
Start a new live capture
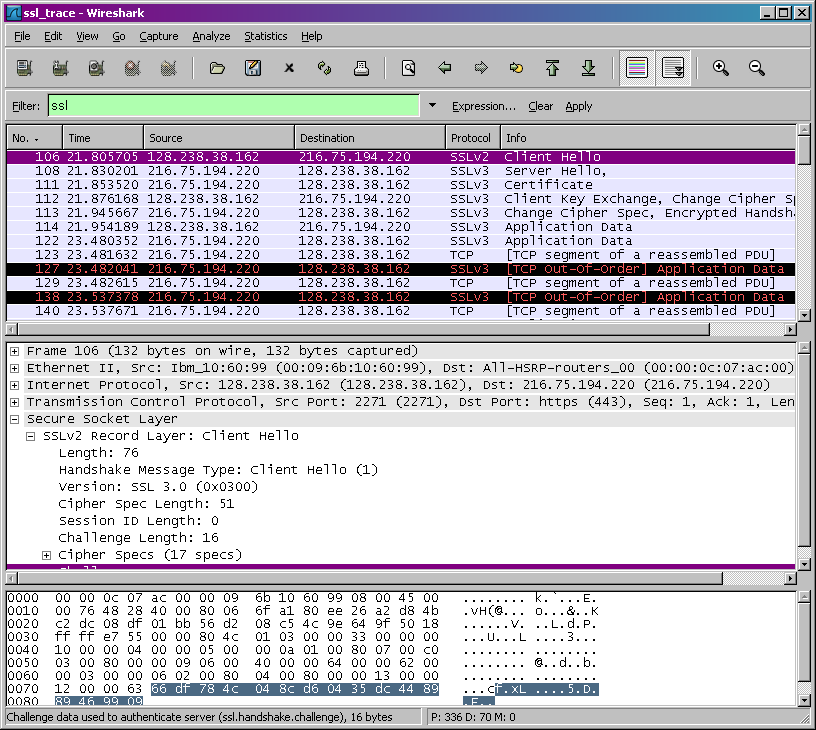pos(96,68)
